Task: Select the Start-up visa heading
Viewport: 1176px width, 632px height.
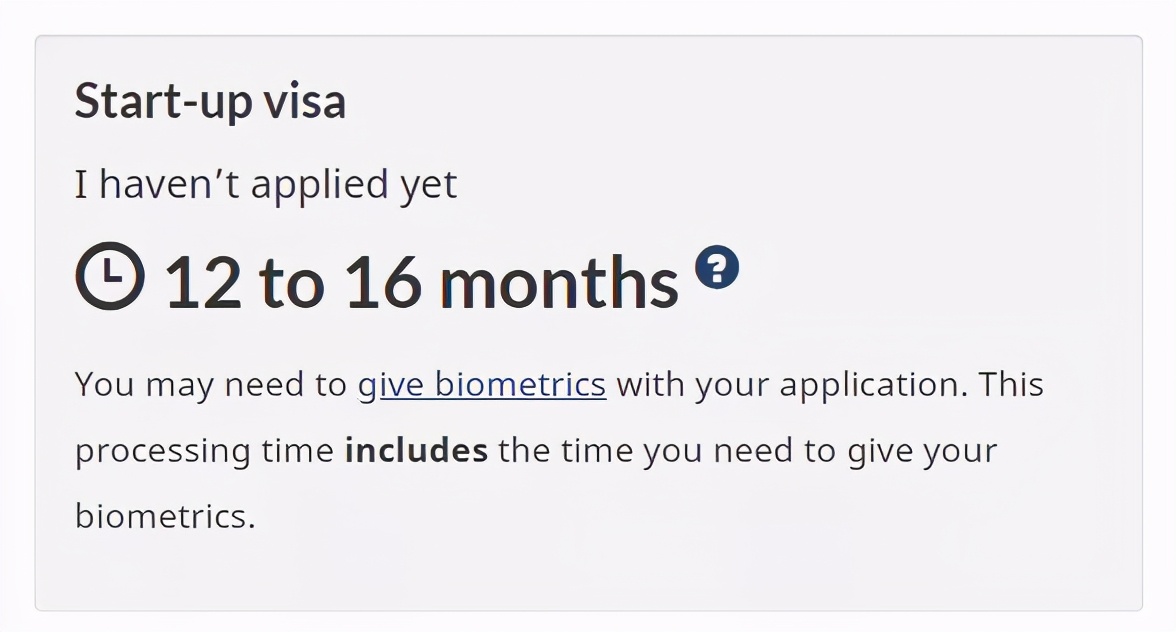Action: pos(211,101)
